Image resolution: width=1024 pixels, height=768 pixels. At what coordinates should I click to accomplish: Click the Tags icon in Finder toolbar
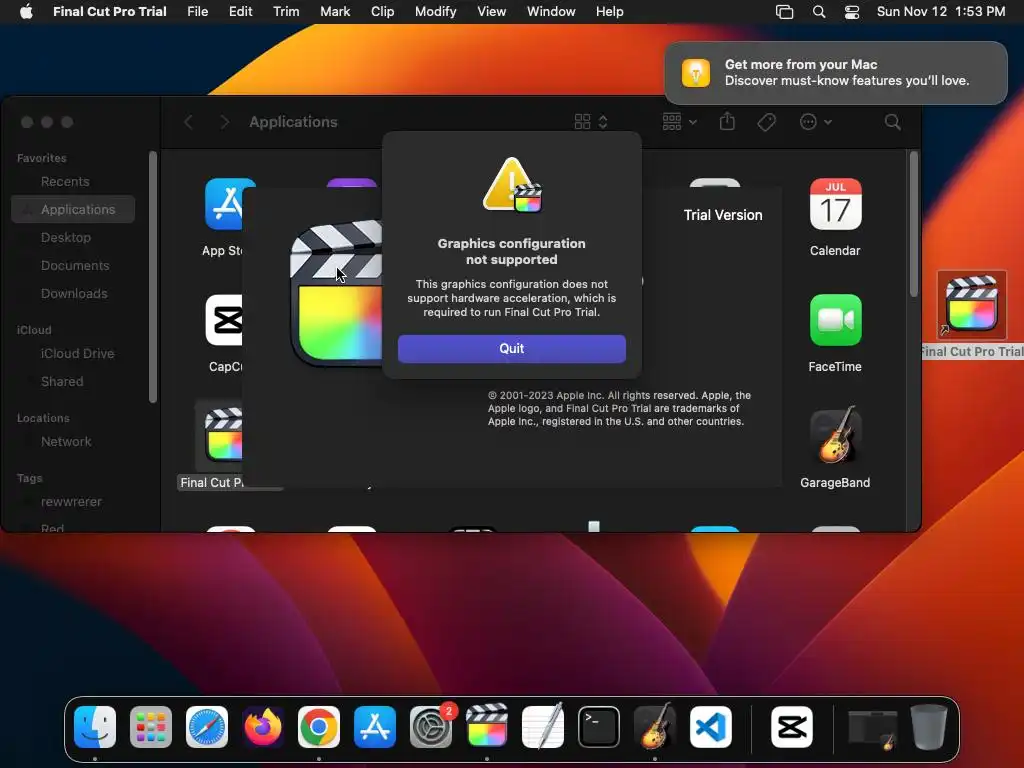click(x=766, y=122)
